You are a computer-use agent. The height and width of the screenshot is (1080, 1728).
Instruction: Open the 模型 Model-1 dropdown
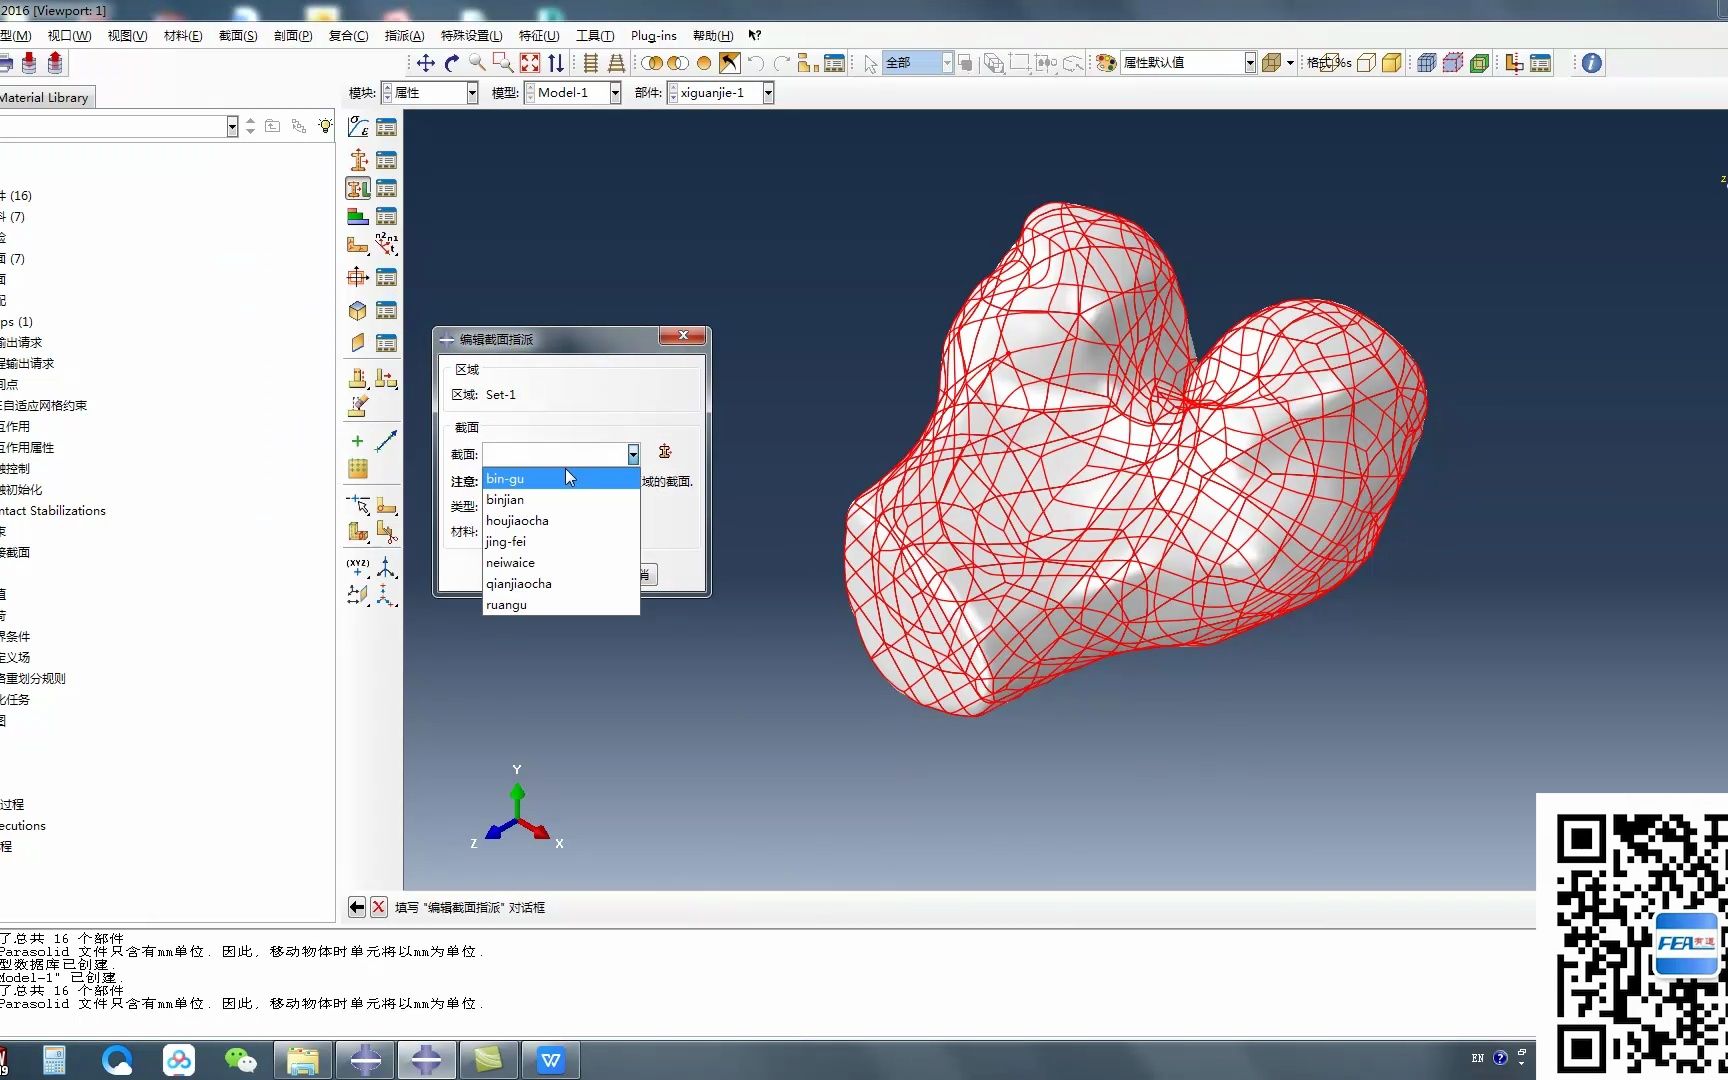[615, 92]
